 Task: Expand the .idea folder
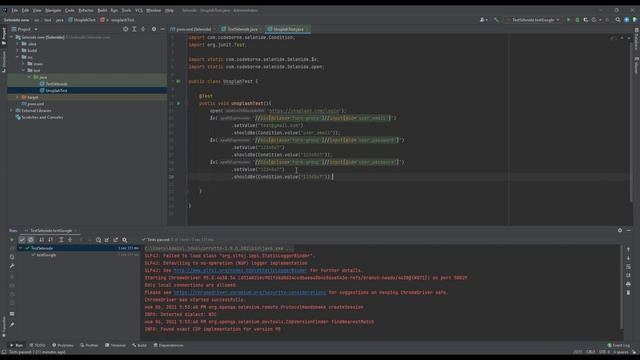coord(17,44)
